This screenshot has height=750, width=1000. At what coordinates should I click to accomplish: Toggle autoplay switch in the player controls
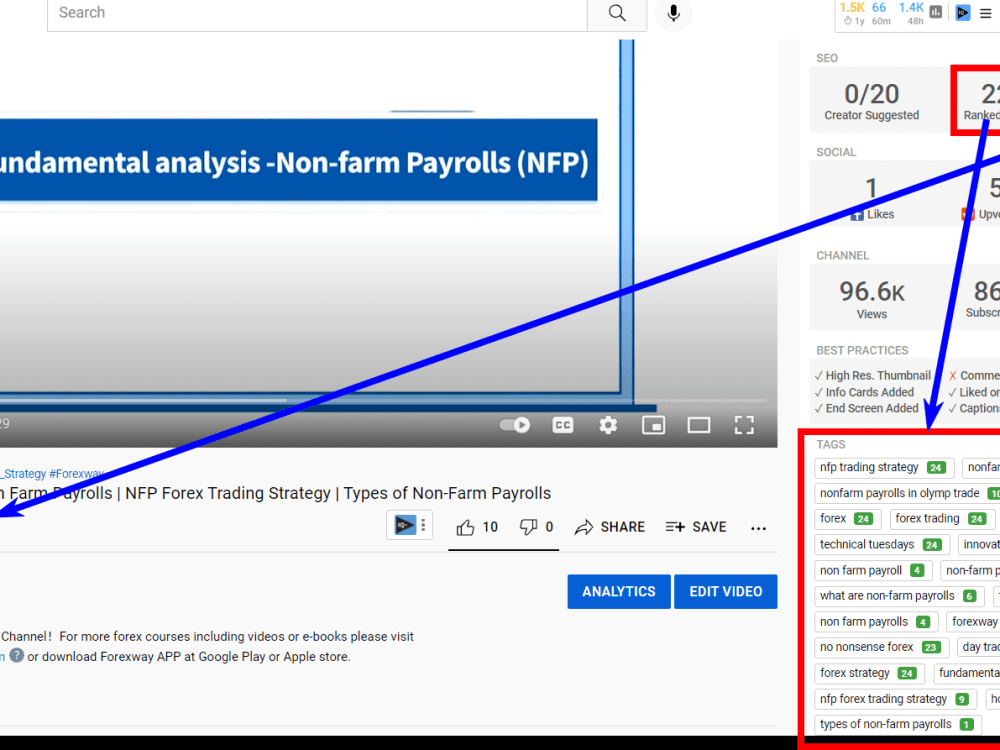click(514, 425)
